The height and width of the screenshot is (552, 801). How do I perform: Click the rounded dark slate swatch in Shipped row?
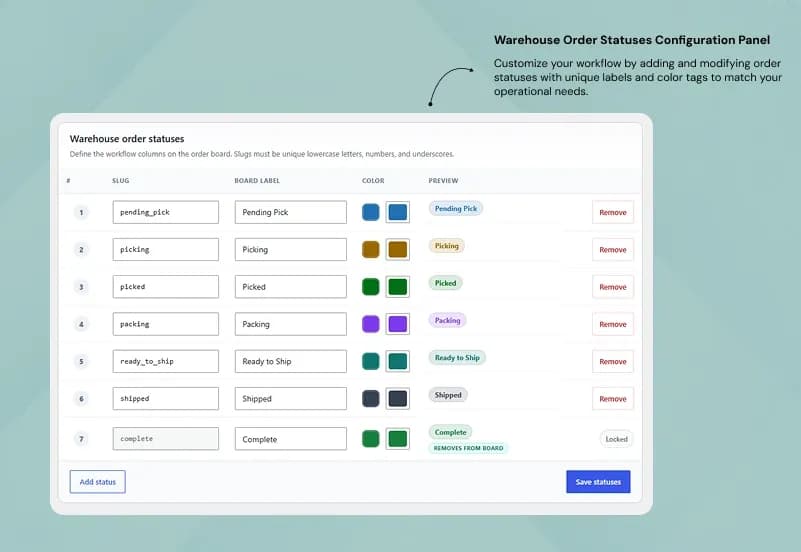point(370,398)
